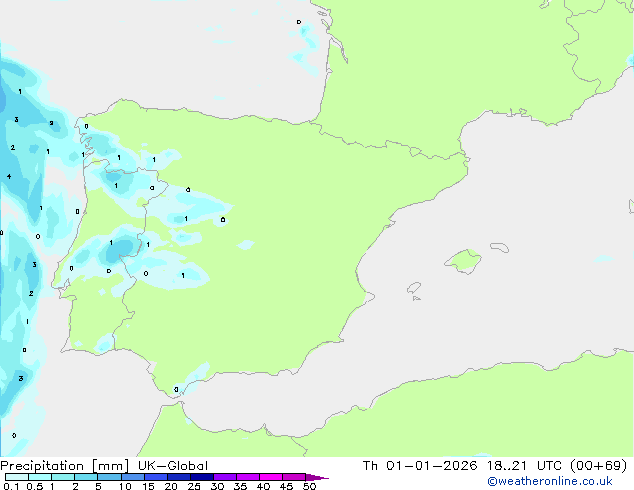Click the '10' legend scale label
This screenshot has width=634, height=490.
click(125, 486)
